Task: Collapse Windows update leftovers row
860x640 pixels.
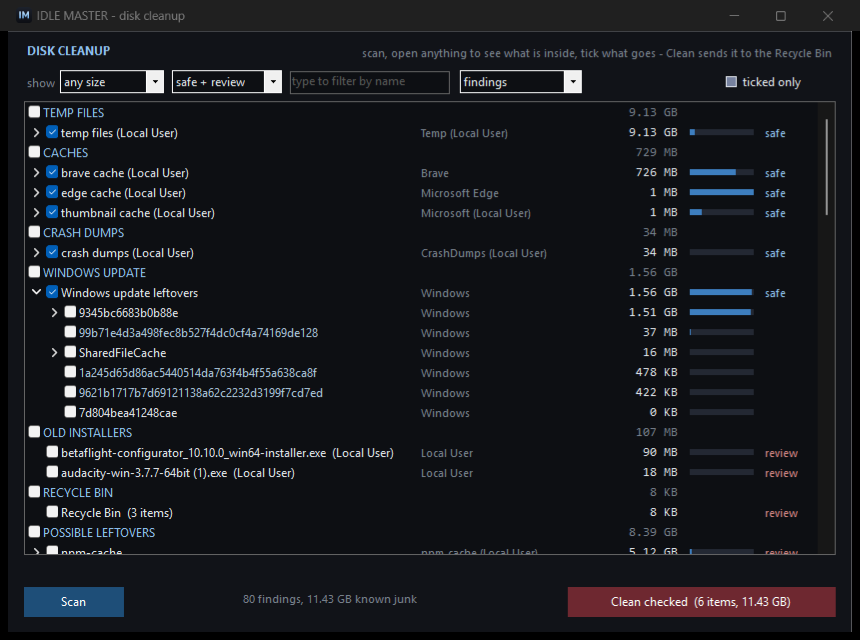Action: click(36, 292)
